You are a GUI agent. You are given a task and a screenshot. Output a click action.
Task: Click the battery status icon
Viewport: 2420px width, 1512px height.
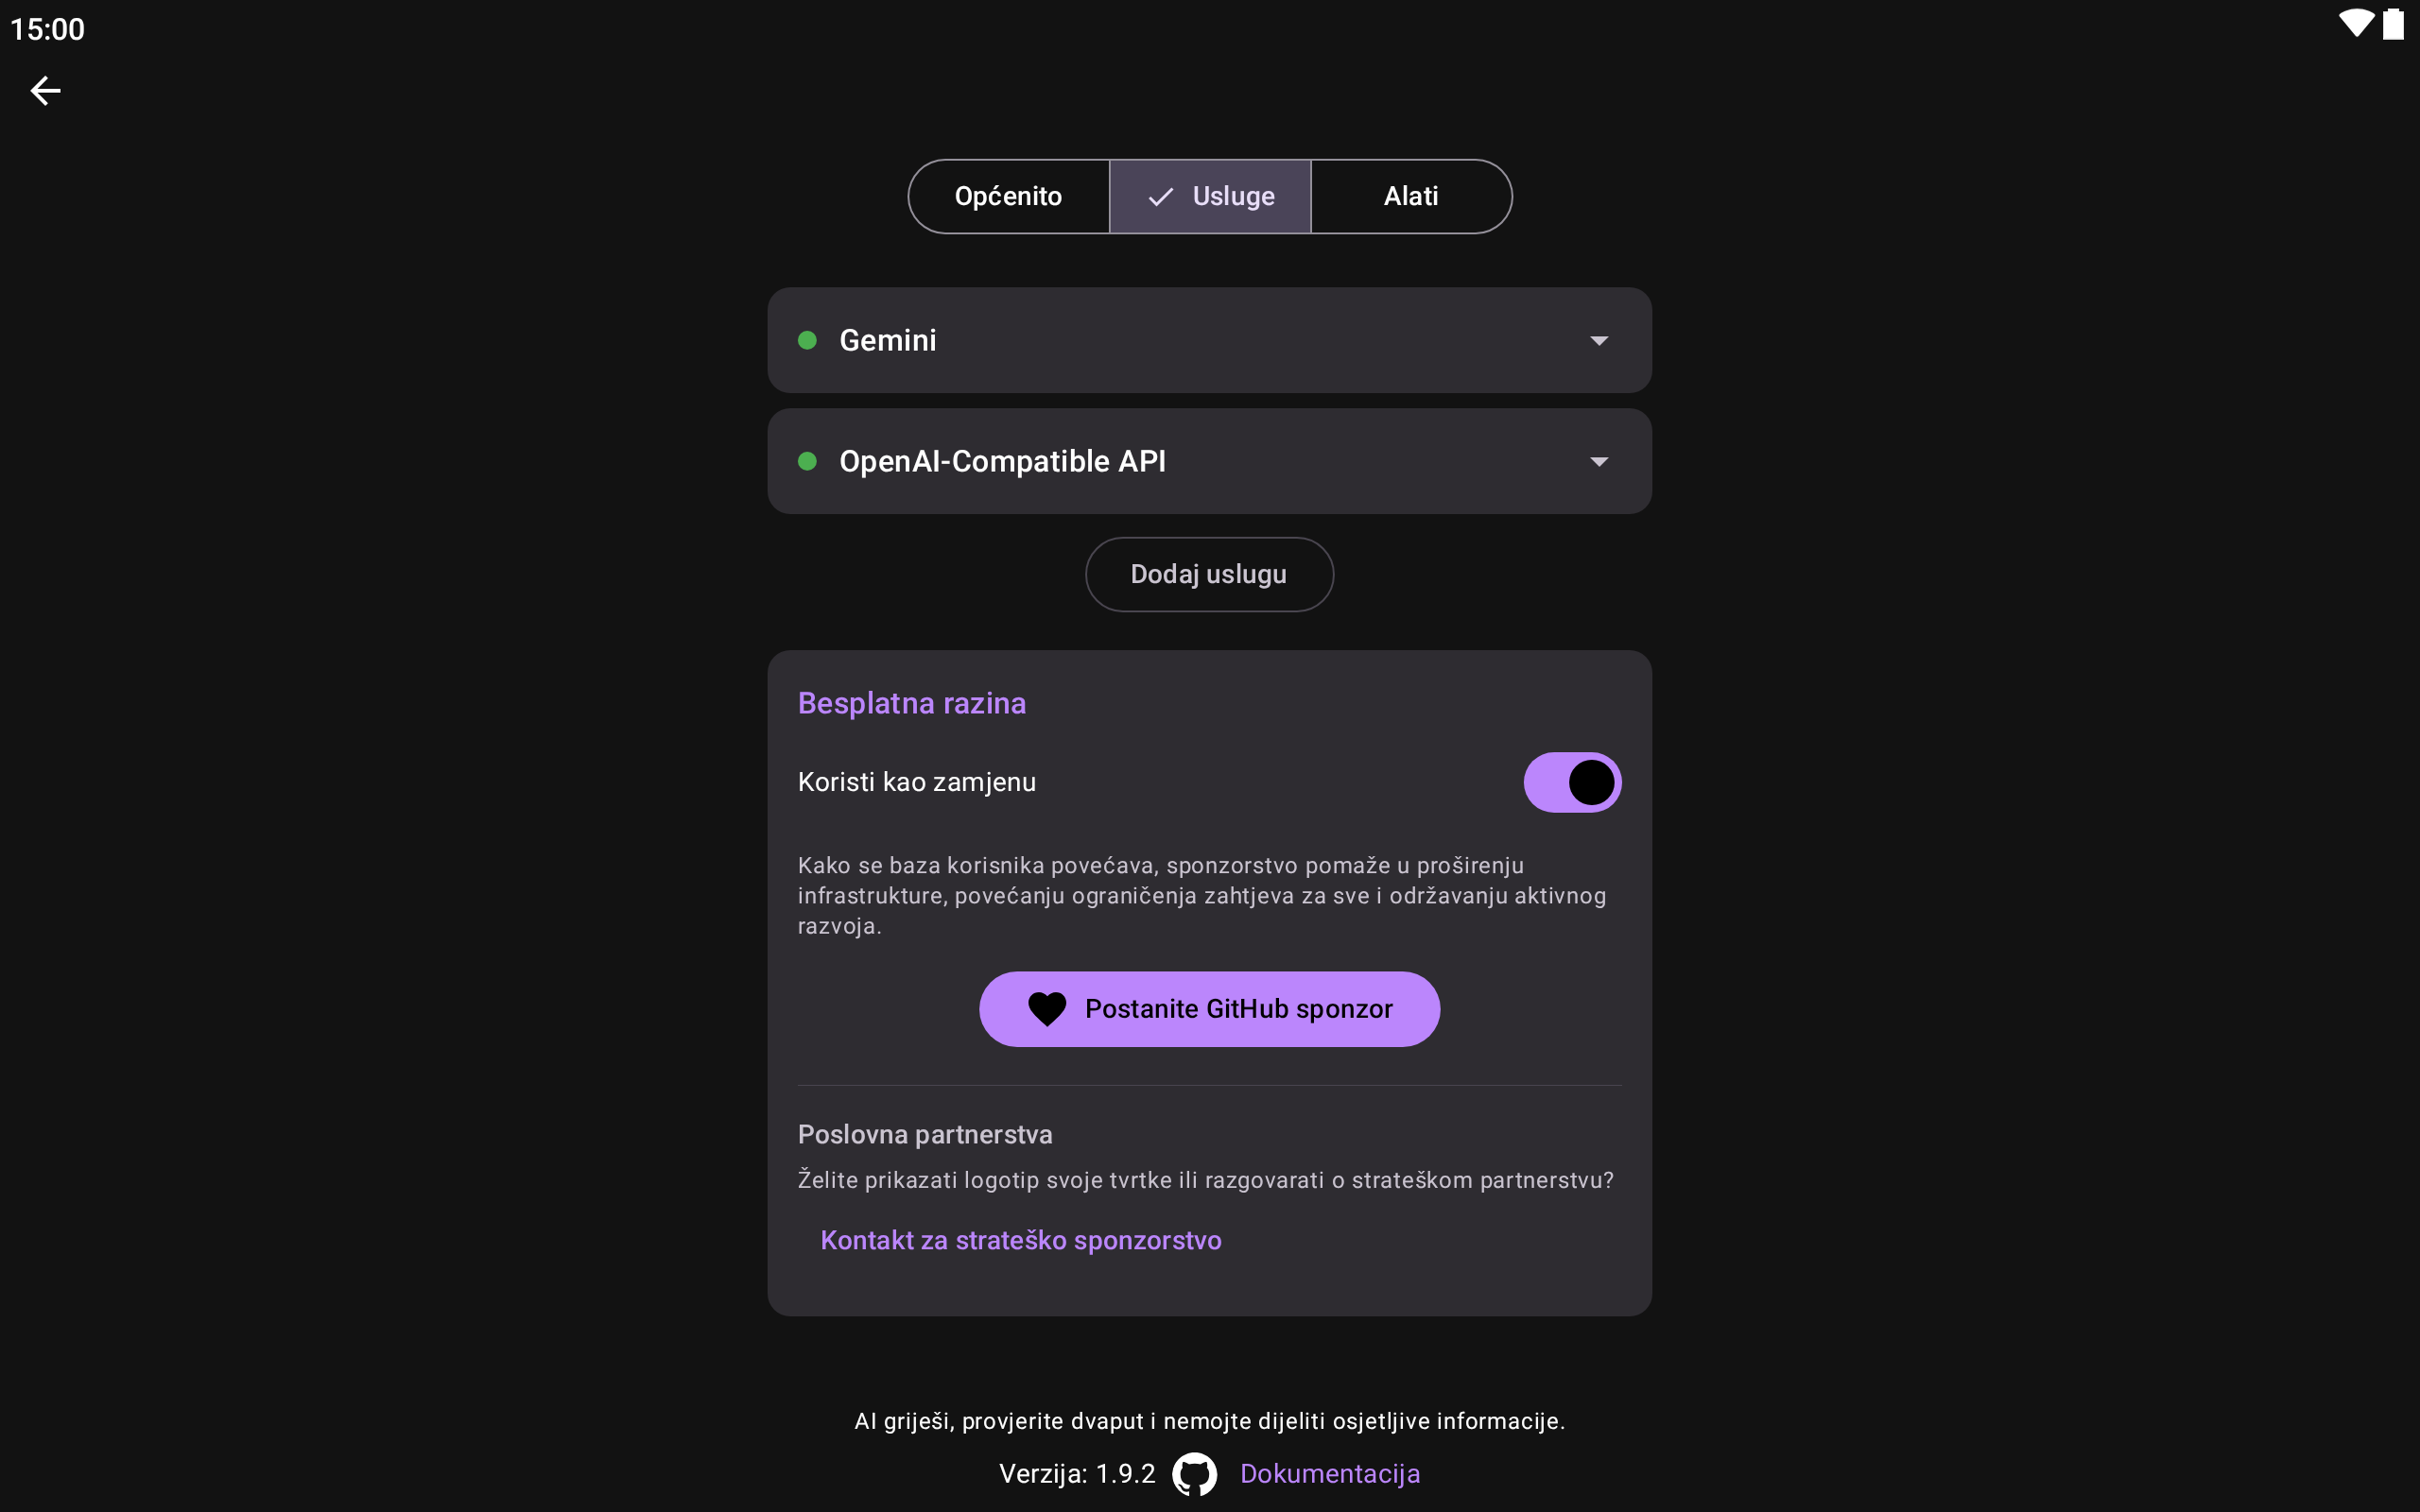coord(2393,24)
